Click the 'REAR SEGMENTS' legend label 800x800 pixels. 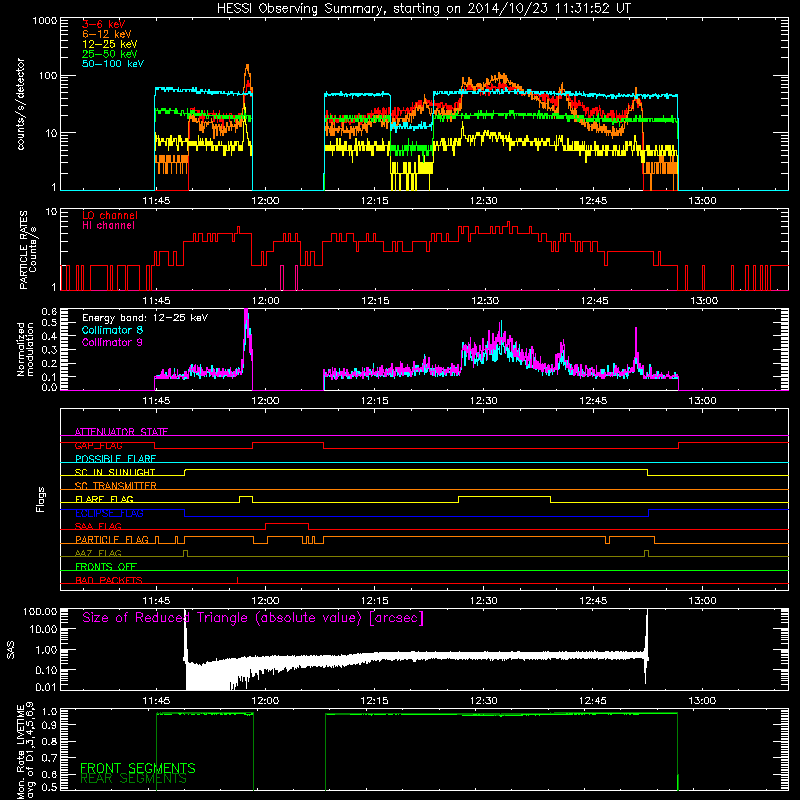(133, 779)
